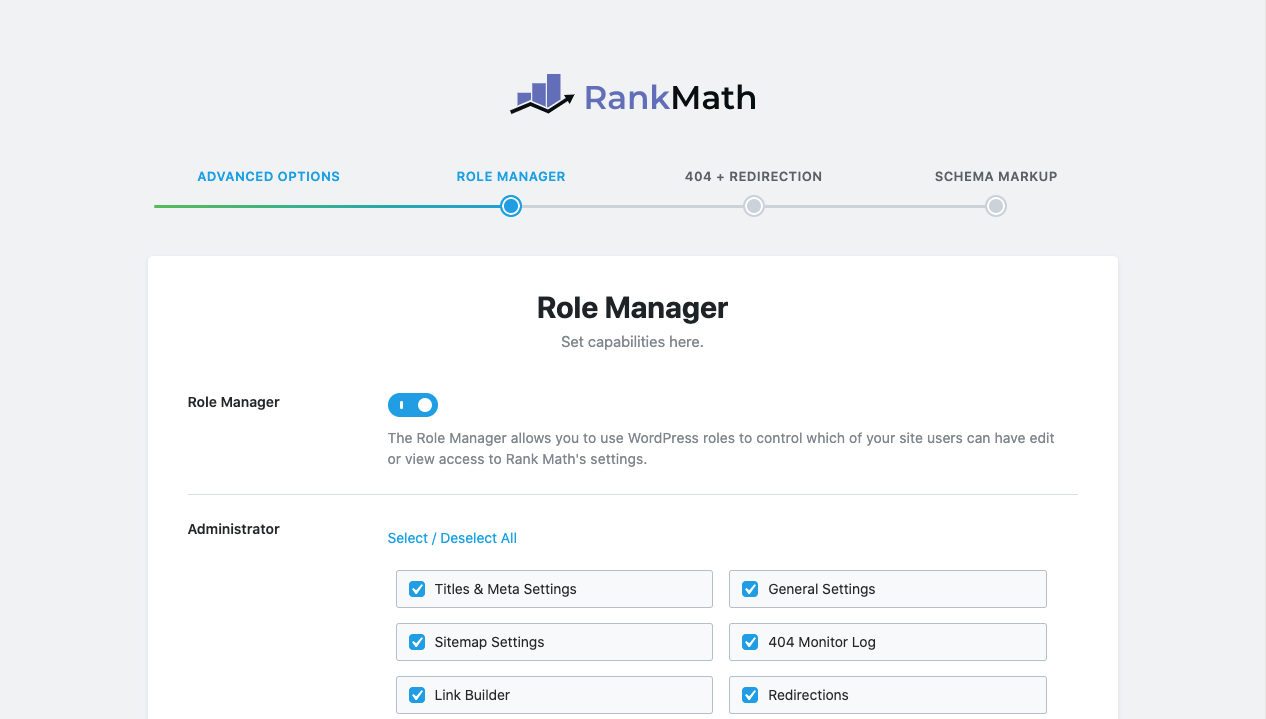The height and width of the screenshot is (719, 1266).
Task: Click the Rank Math logo
Action: [632, 95]
